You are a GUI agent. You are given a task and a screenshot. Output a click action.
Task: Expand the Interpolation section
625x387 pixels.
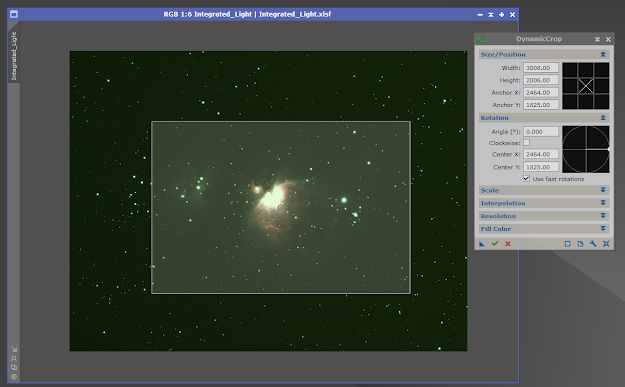603,203
